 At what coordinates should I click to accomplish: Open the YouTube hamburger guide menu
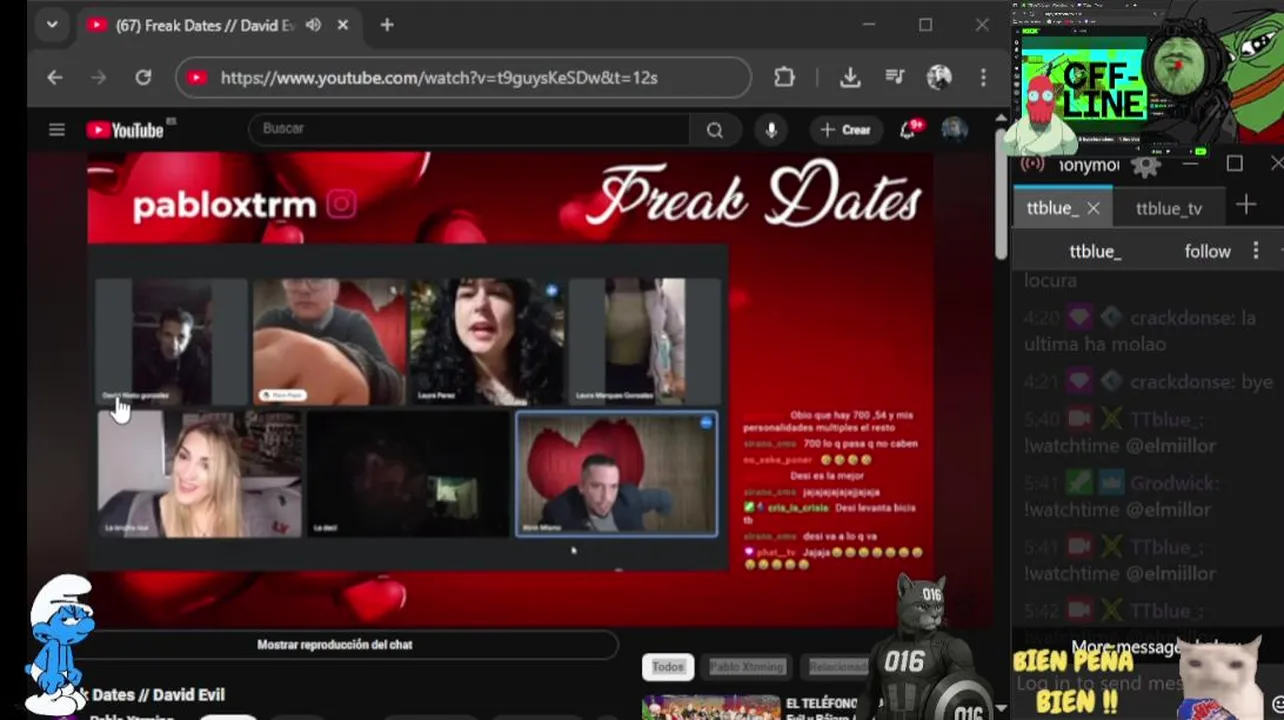[57, 129]
